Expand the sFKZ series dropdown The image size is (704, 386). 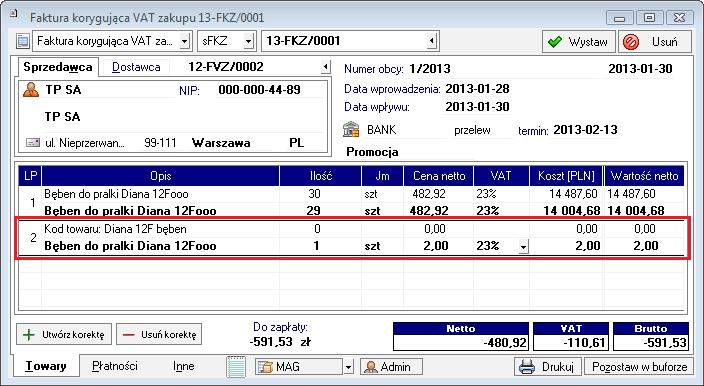[248, 41]
